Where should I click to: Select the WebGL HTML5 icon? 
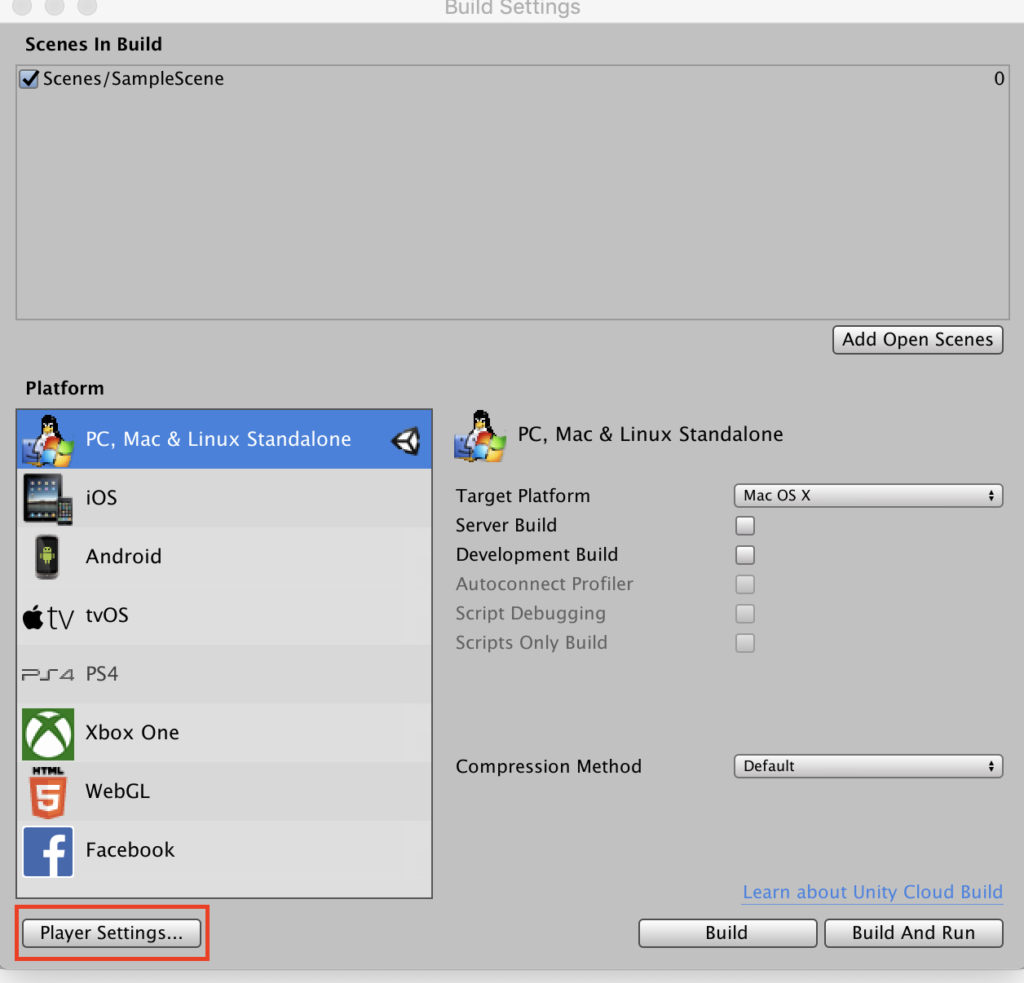click(x=48, y=792)
